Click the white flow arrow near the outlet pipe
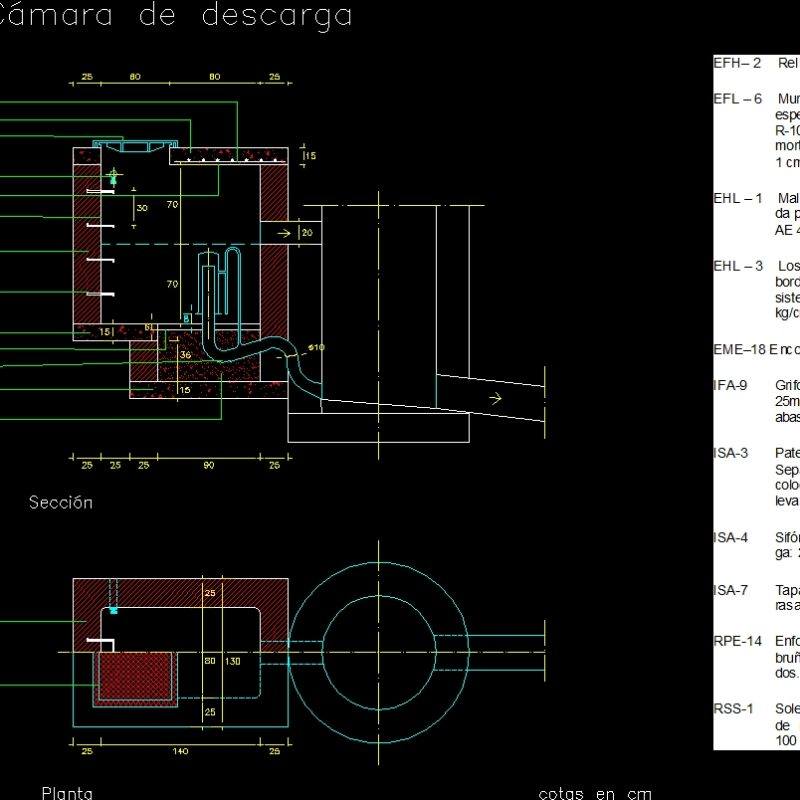The image size is (800, 800). point(496,397)
